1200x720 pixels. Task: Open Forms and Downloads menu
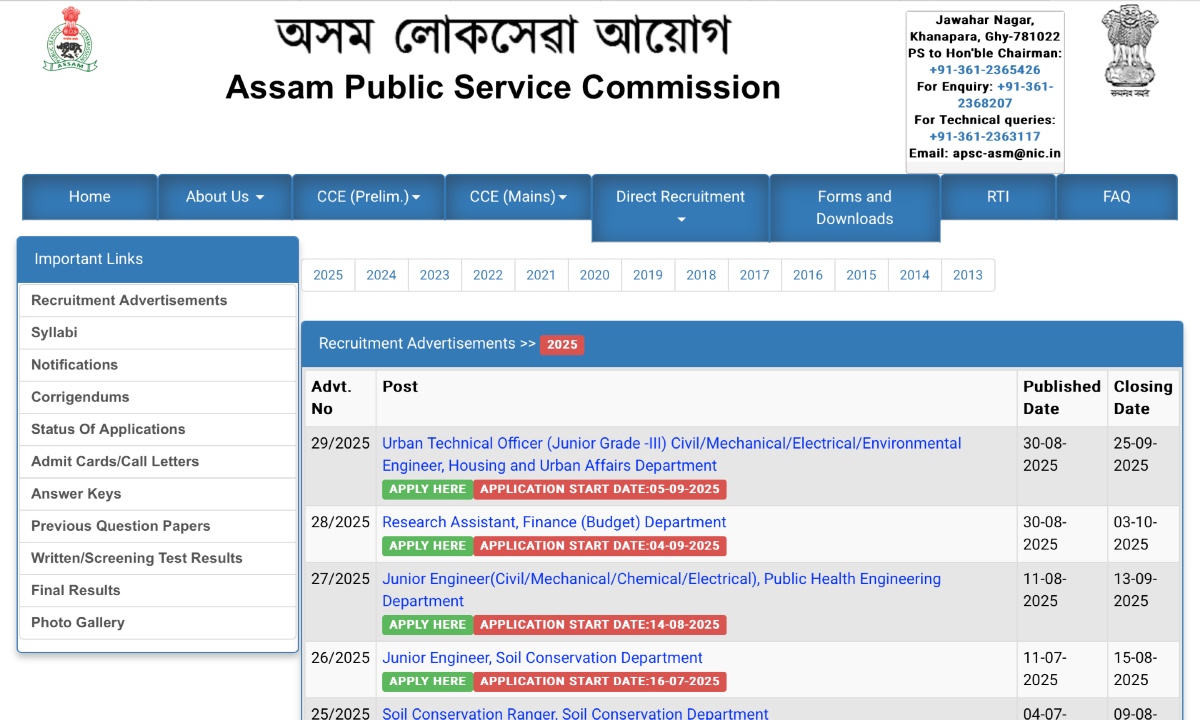point(855,208)
